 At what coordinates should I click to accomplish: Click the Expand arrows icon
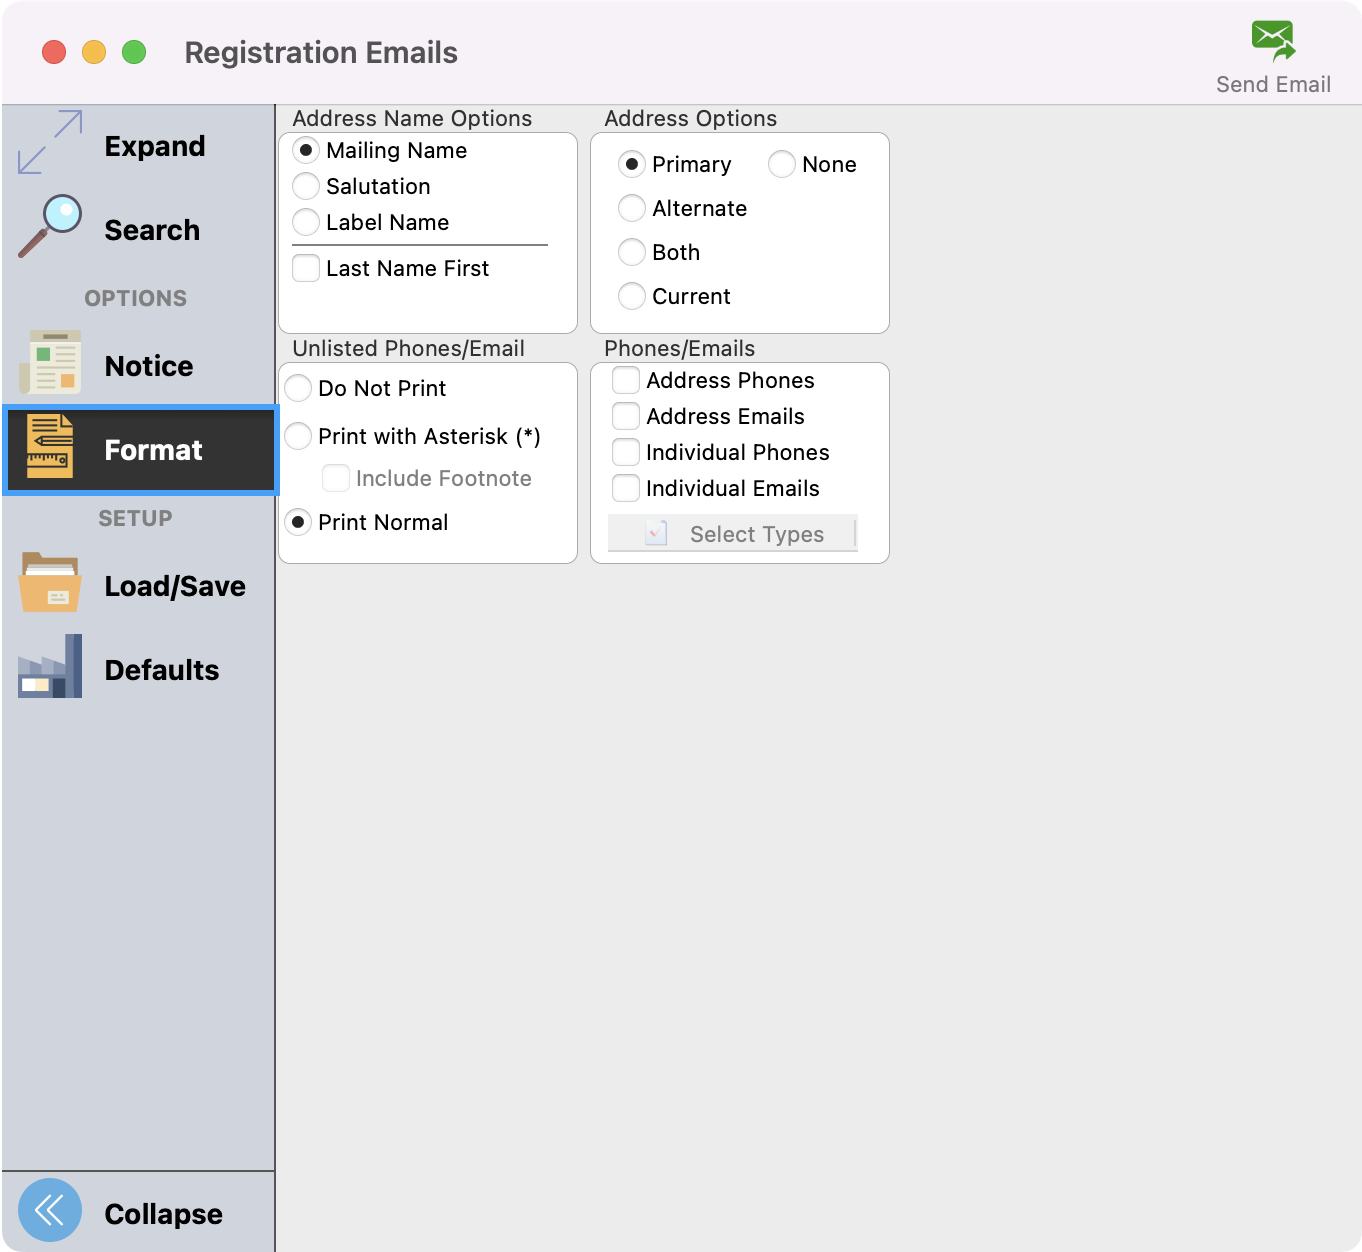pos(50,142)
